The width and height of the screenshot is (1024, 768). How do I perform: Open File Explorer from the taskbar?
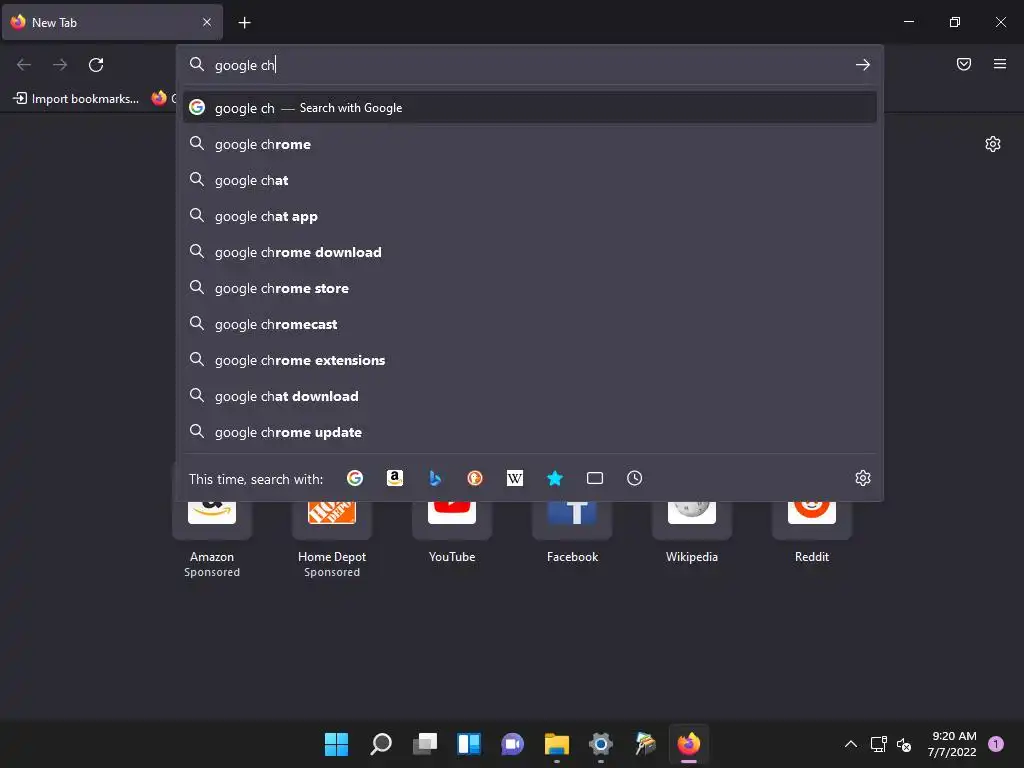(557, 744)
